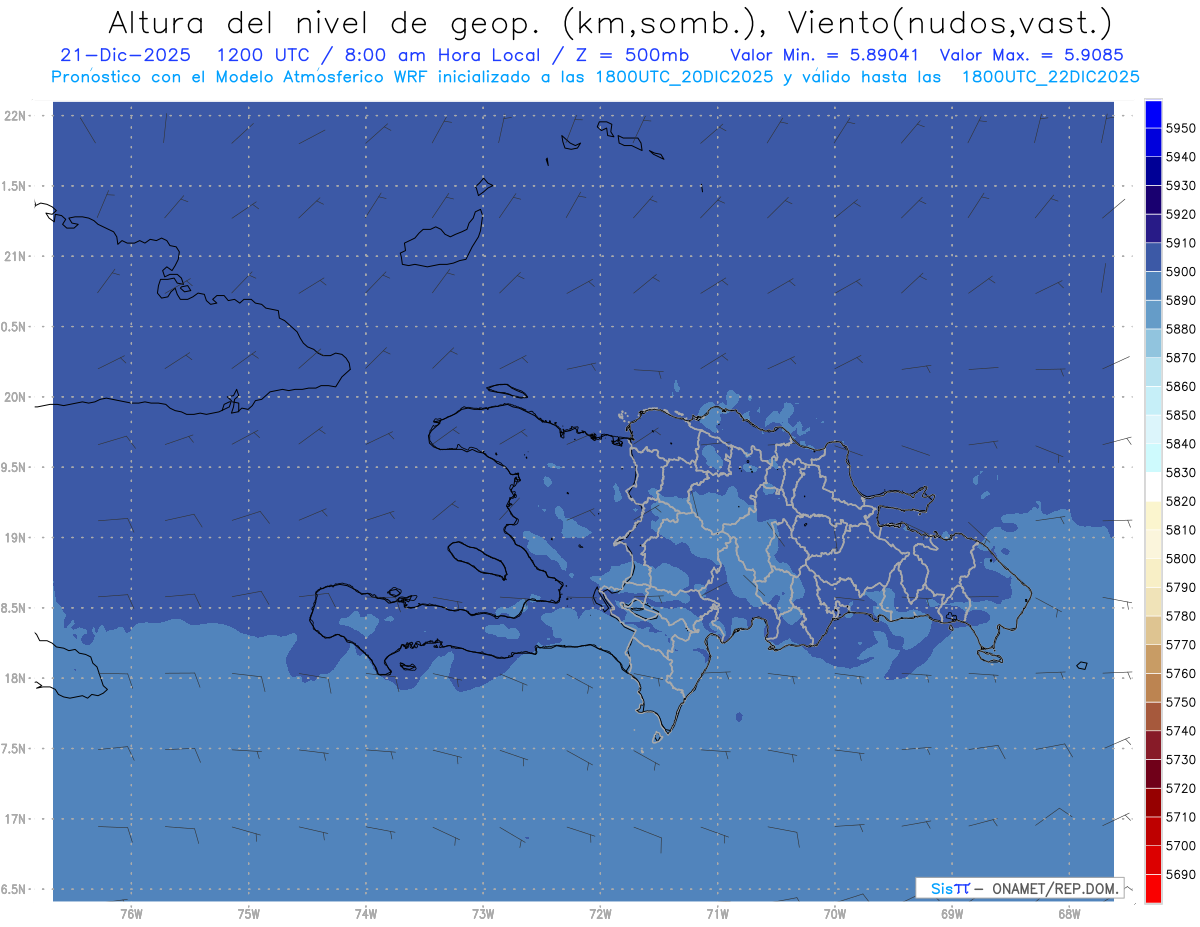Click the 5950 legend value label
Viewport: 1200px width, 927px height.
coord(1180,128)
